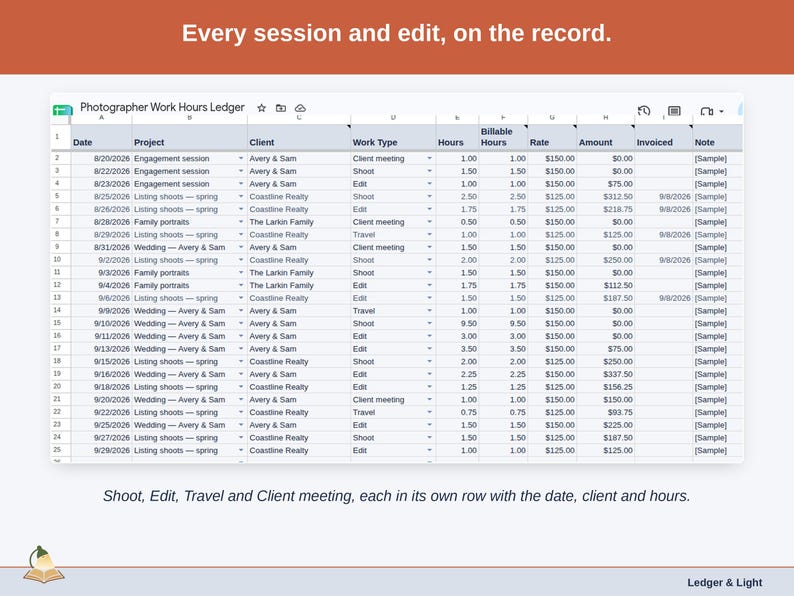
Task: Open Project dropdown for Family portraits row 7
Action: tap(241, 222)
